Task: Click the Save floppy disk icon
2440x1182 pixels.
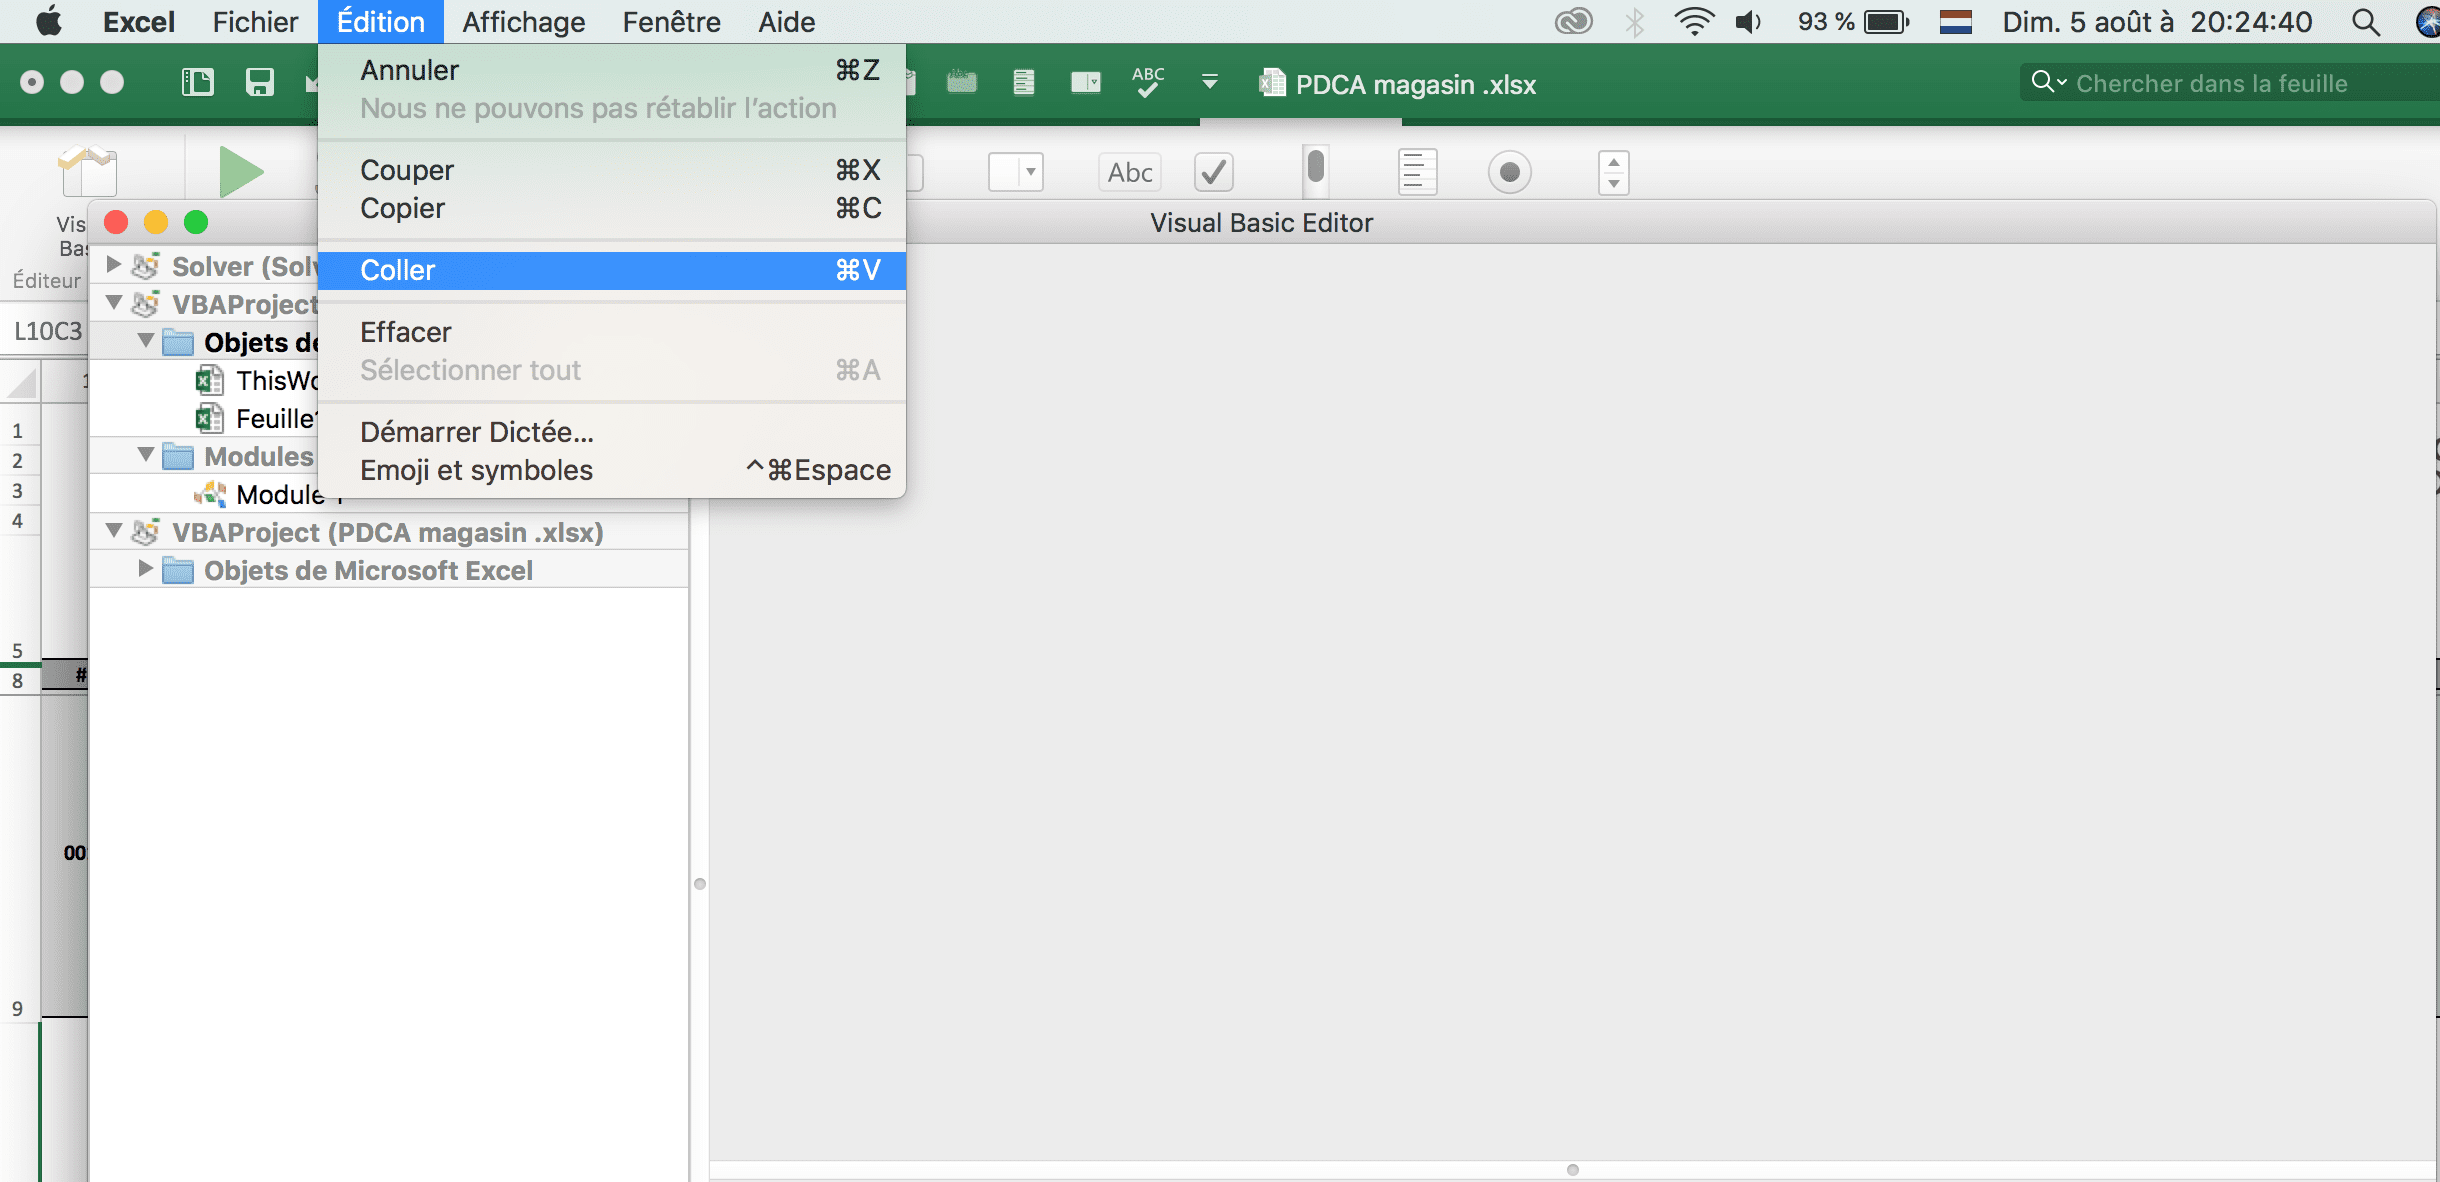Action: point(260,82)
